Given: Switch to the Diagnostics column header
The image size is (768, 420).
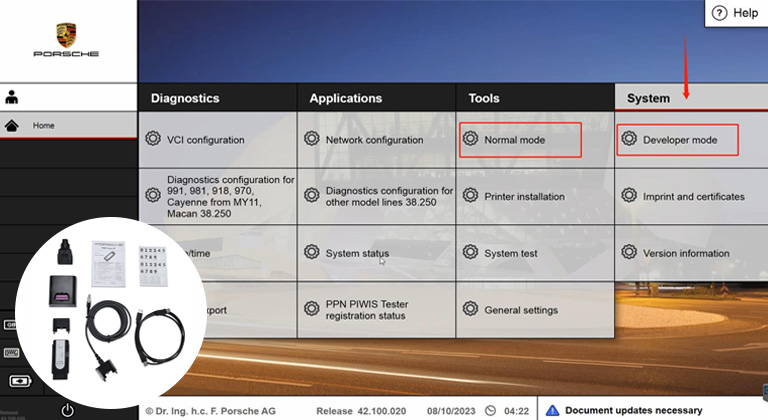Looking at the screenshot, I should (184, 98).
